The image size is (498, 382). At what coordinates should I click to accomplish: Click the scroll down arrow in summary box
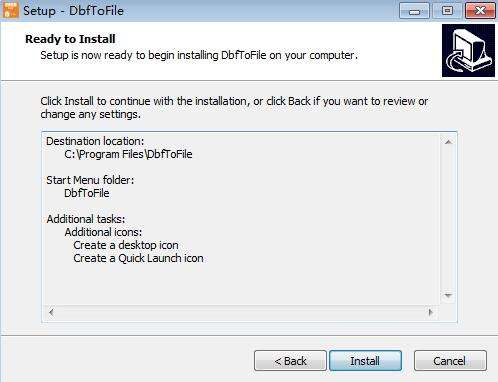448,295
